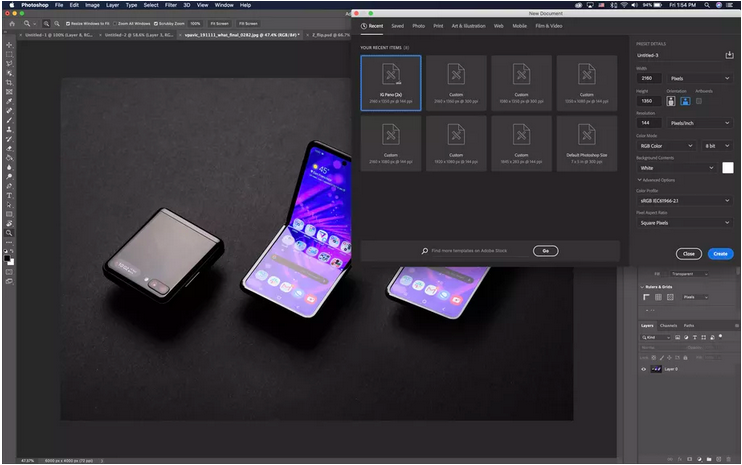Open the RGB Color mode dropdown
Image resolution: width=742 pixels, height=465 pixels.
[x=666, y=146]
